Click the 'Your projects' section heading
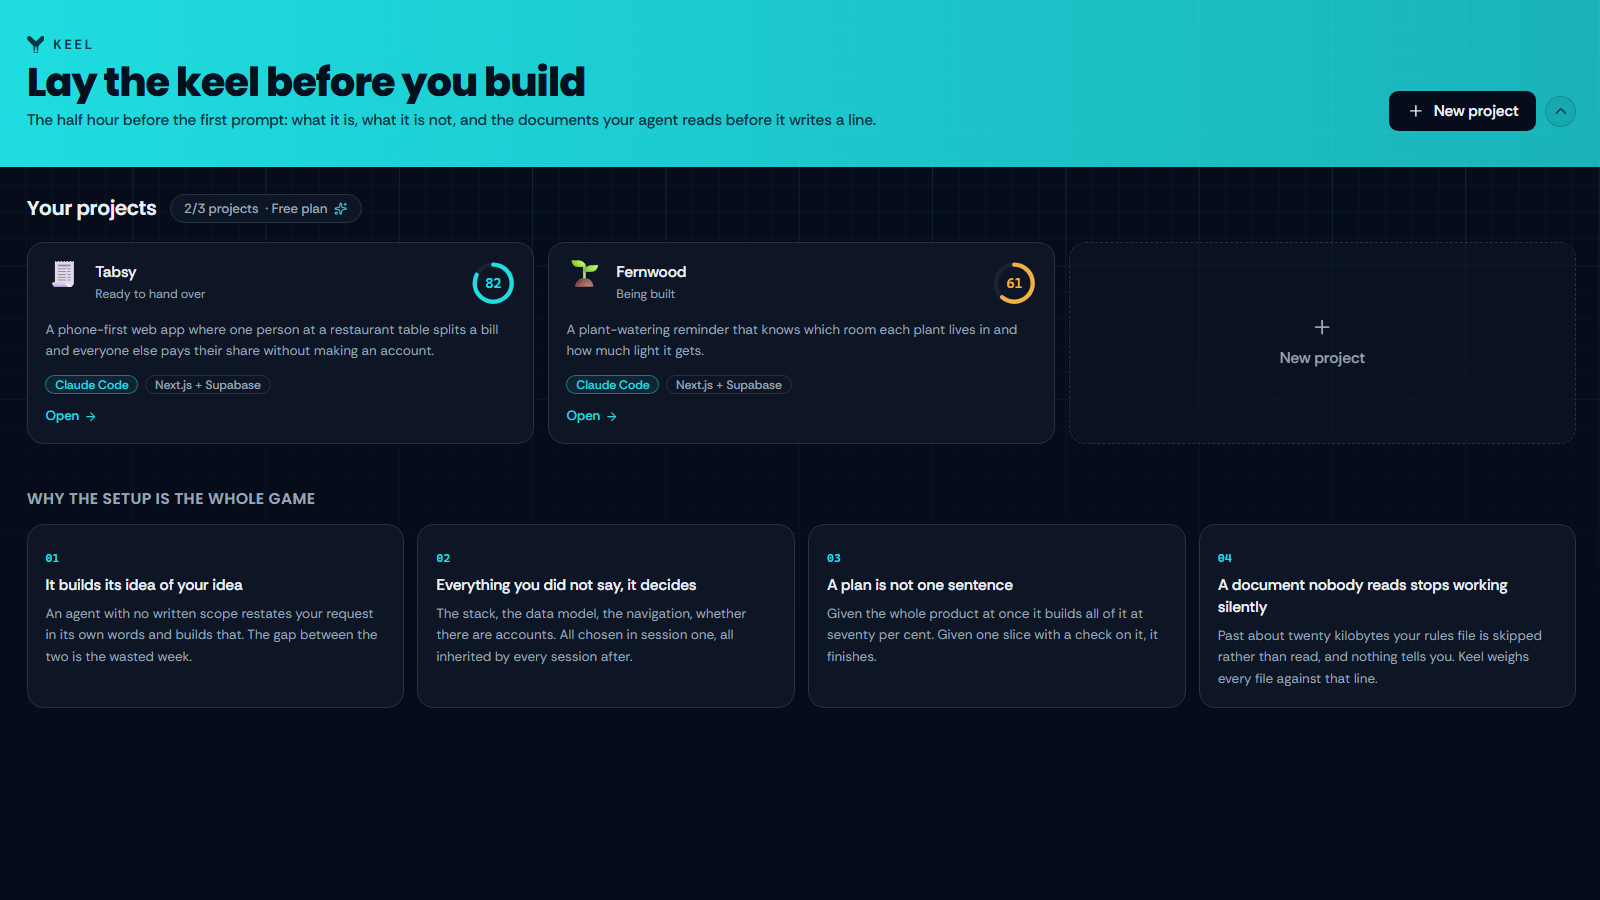Screen dimensions: 1600x900 pos(92,208)
